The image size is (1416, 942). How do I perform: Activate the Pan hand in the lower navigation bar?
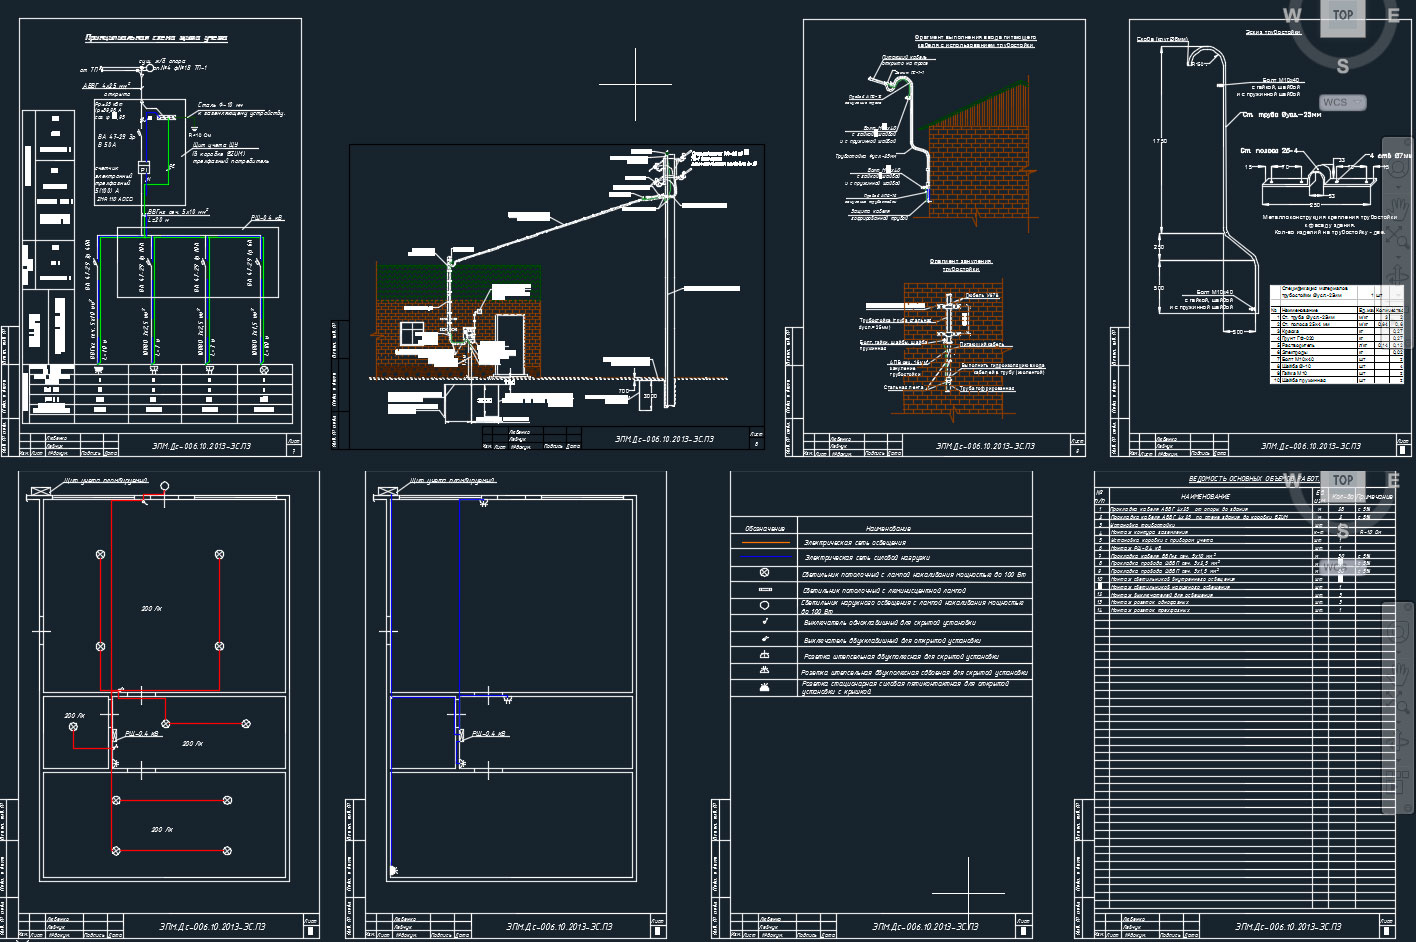click(1398, 673)
